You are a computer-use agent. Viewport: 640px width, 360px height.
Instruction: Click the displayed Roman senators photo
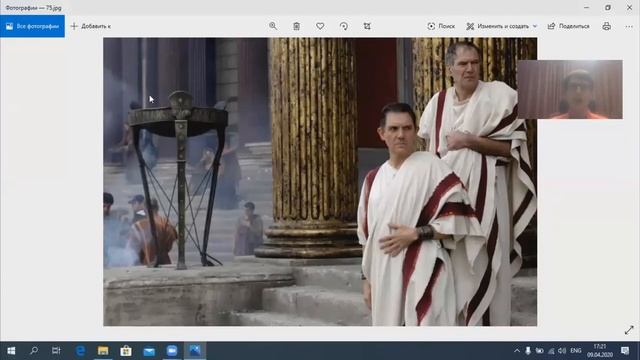[x=320, y=182]
